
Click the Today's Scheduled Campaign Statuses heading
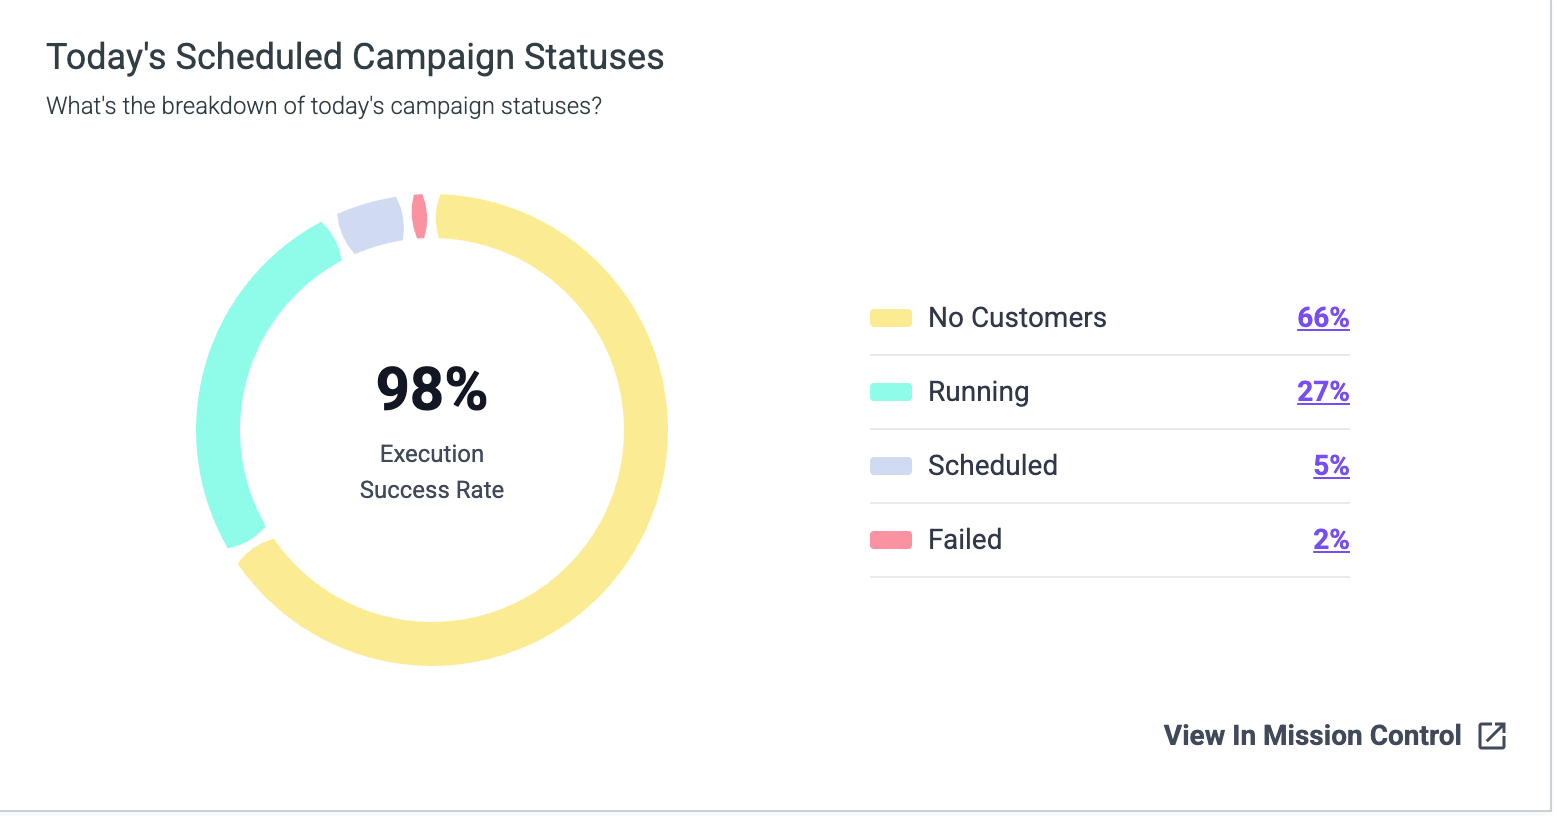click(x=355, y=57)
